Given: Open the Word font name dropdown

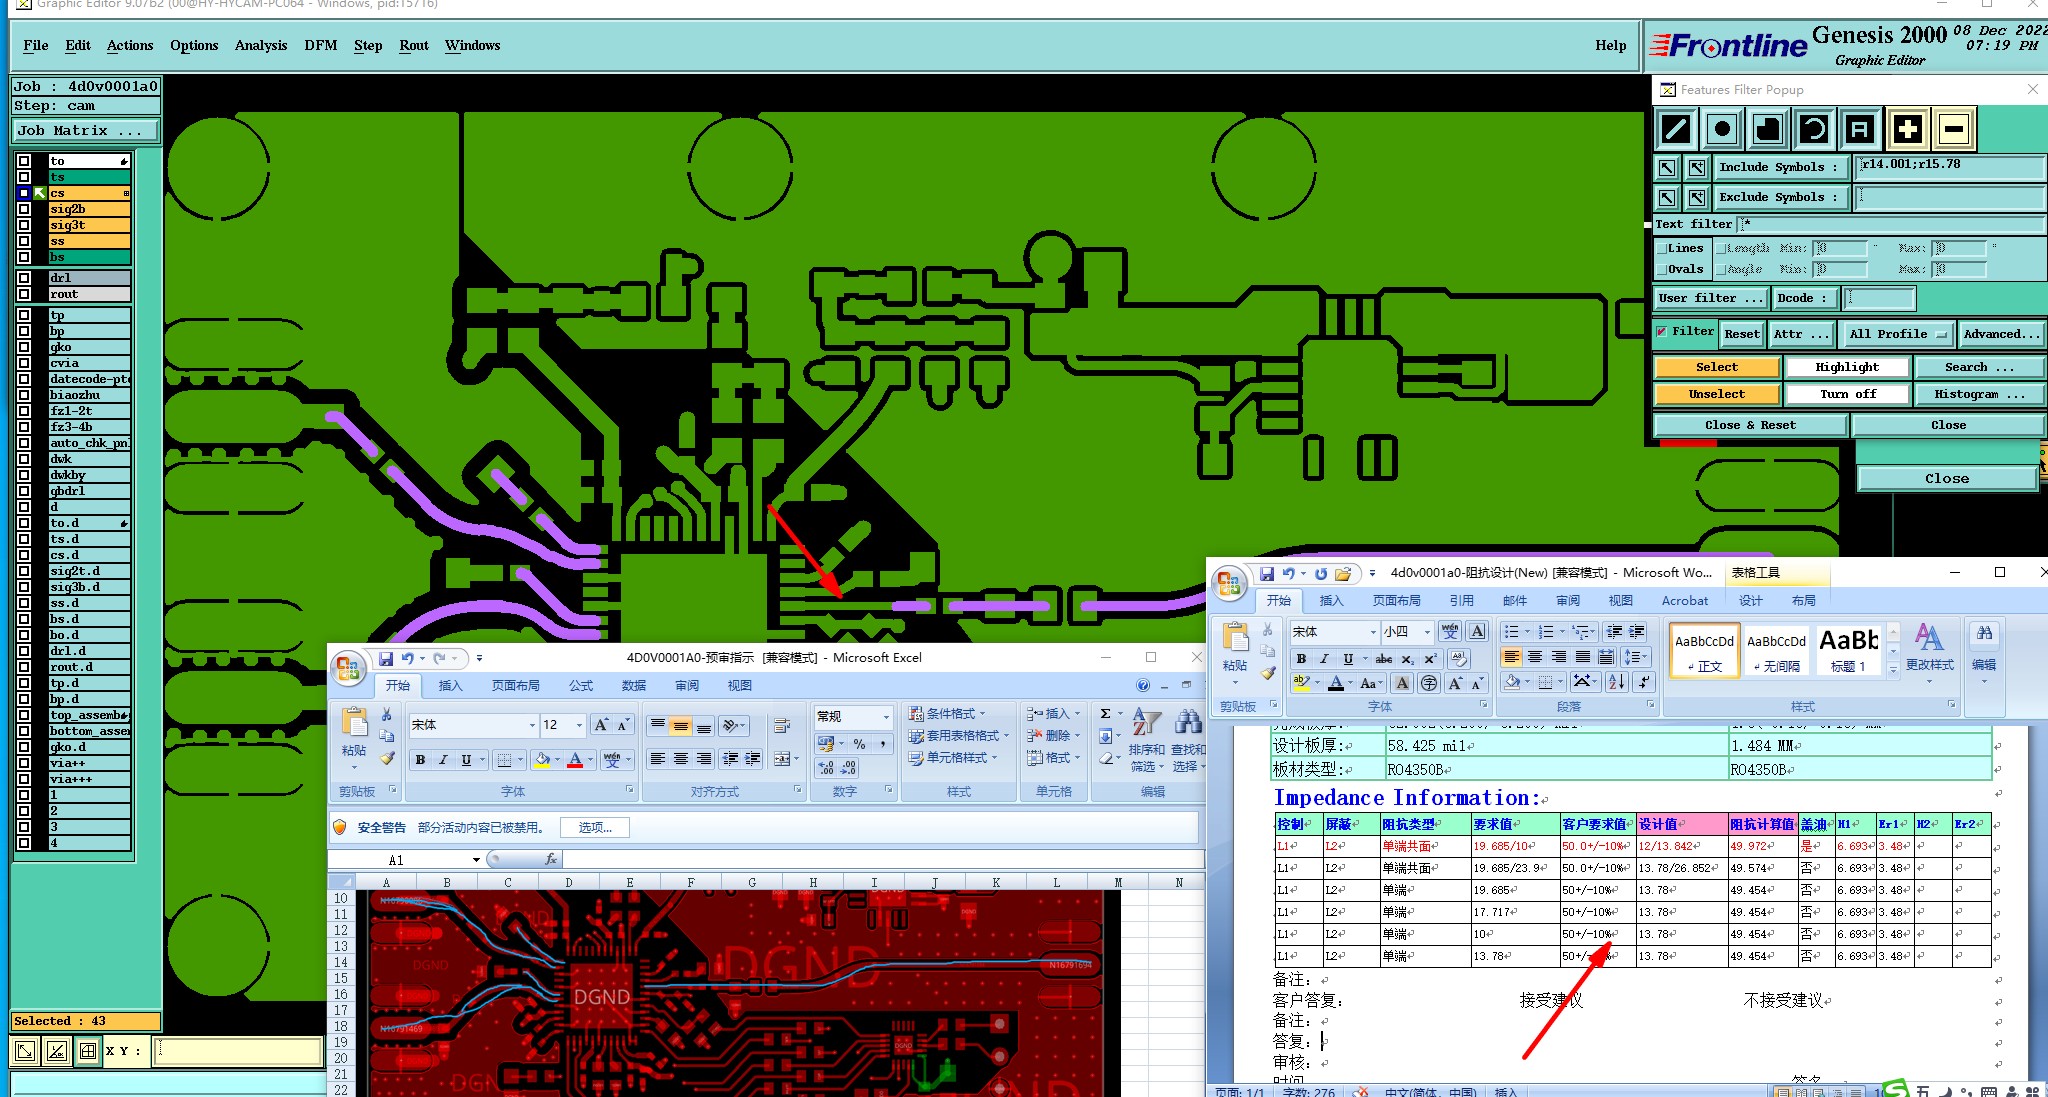Looking at the screenshot, I should click(x=1373, y=632).
